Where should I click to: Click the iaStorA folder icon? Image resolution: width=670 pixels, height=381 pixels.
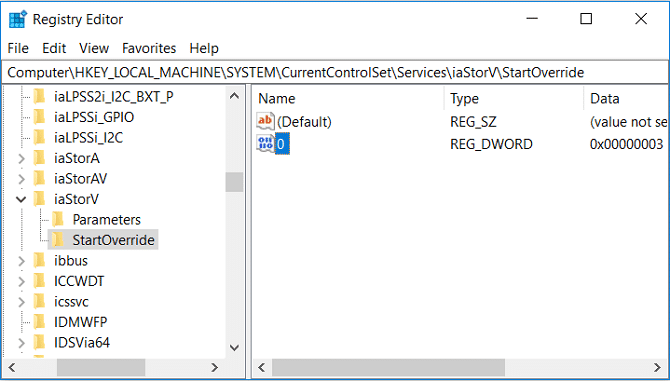tap(39, 158)
